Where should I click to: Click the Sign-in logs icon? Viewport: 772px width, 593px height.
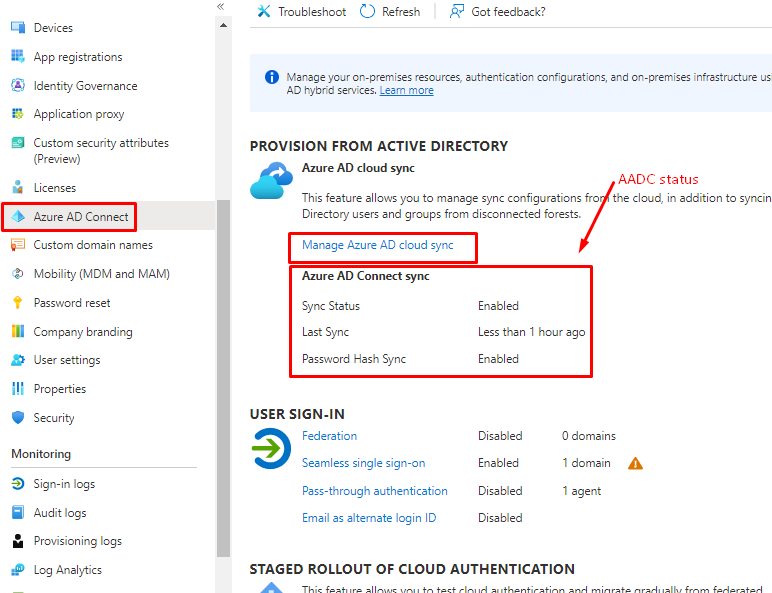(17, 484)
